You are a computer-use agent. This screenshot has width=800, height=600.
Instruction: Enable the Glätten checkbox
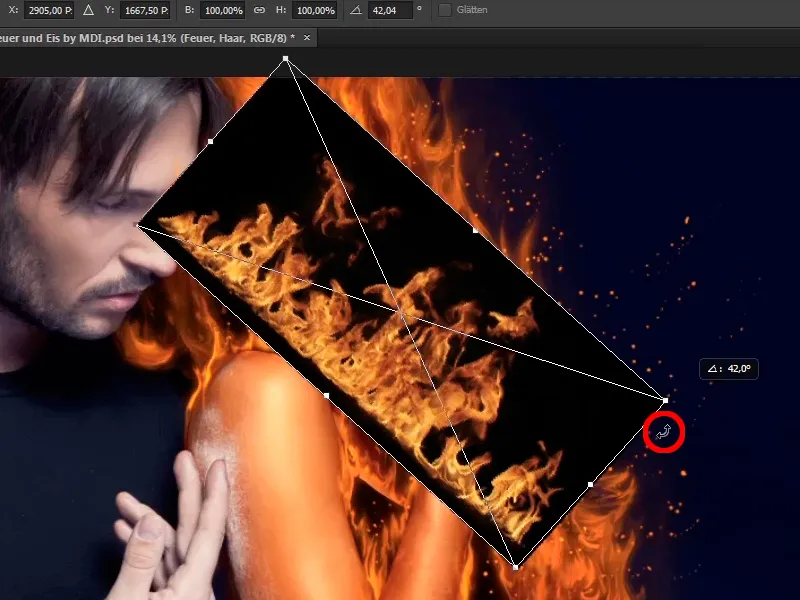(x=445, y=10)
